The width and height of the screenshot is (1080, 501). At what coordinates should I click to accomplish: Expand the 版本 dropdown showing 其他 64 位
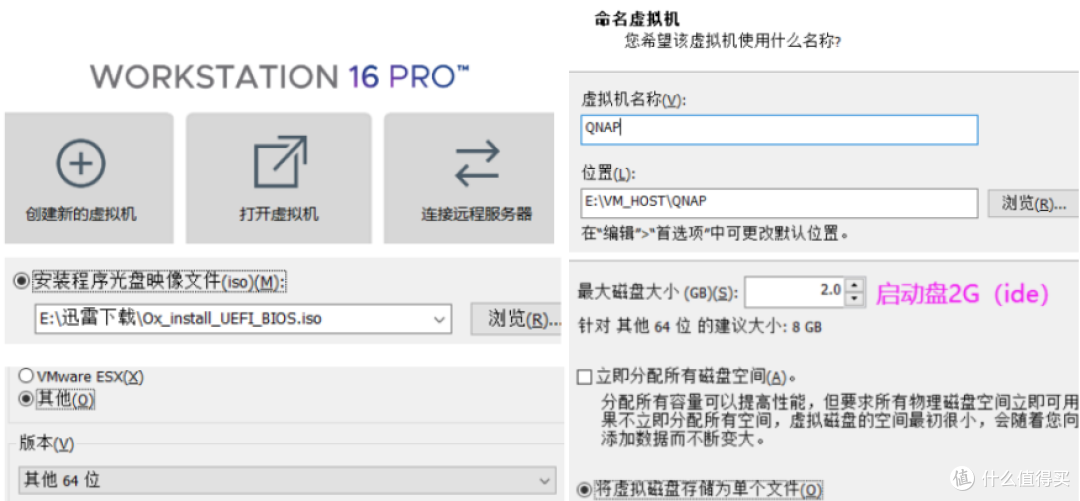287,480
